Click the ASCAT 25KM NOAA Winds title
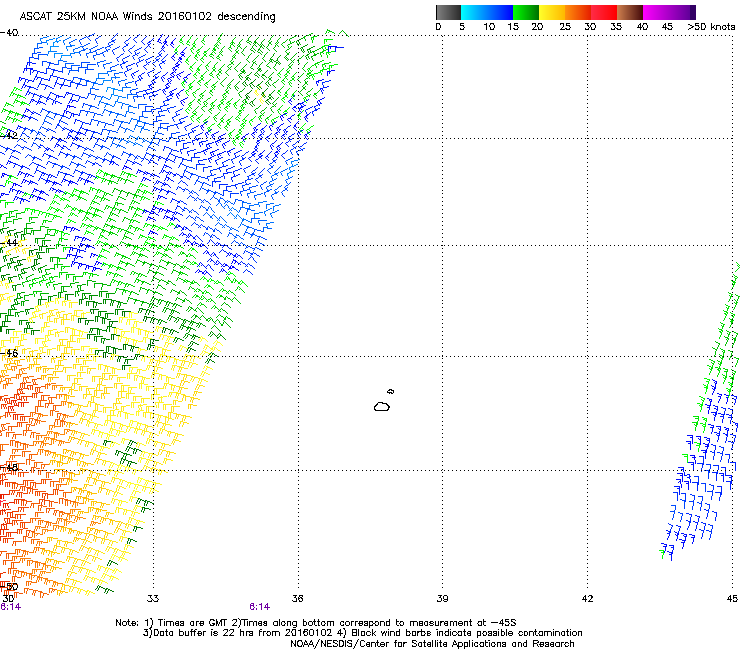The width and height of the screenshot is (740, 650). pyautogui.click(x=147, y=16)
